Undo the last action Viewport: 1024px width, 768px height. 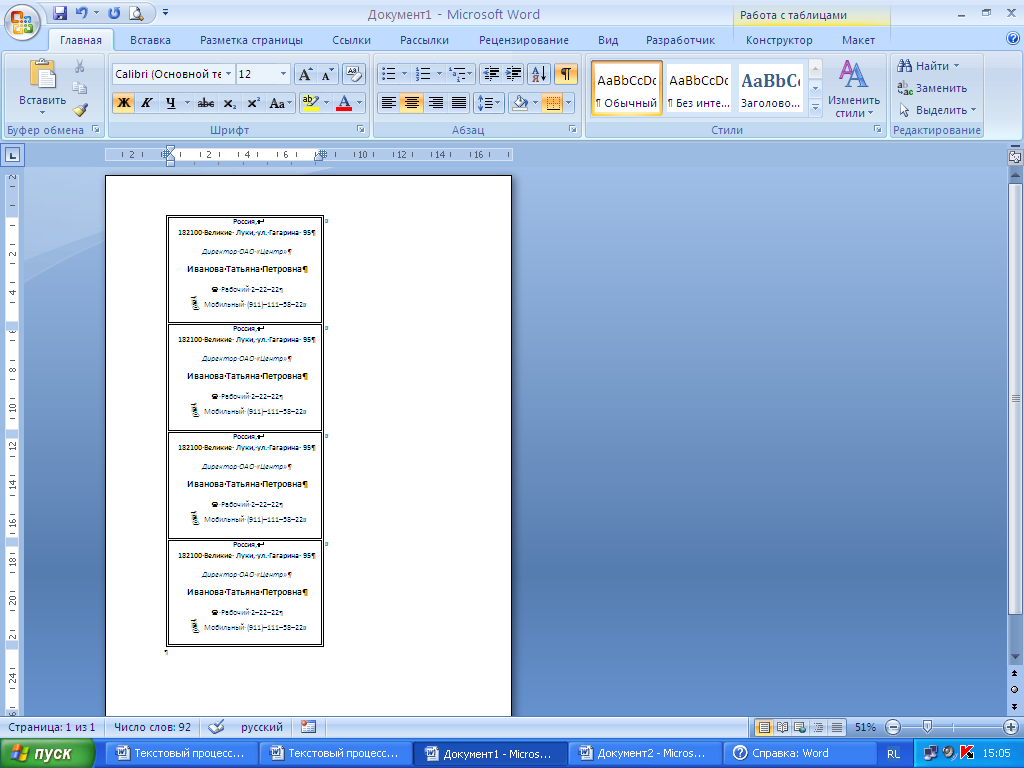(x=82, y=13)
